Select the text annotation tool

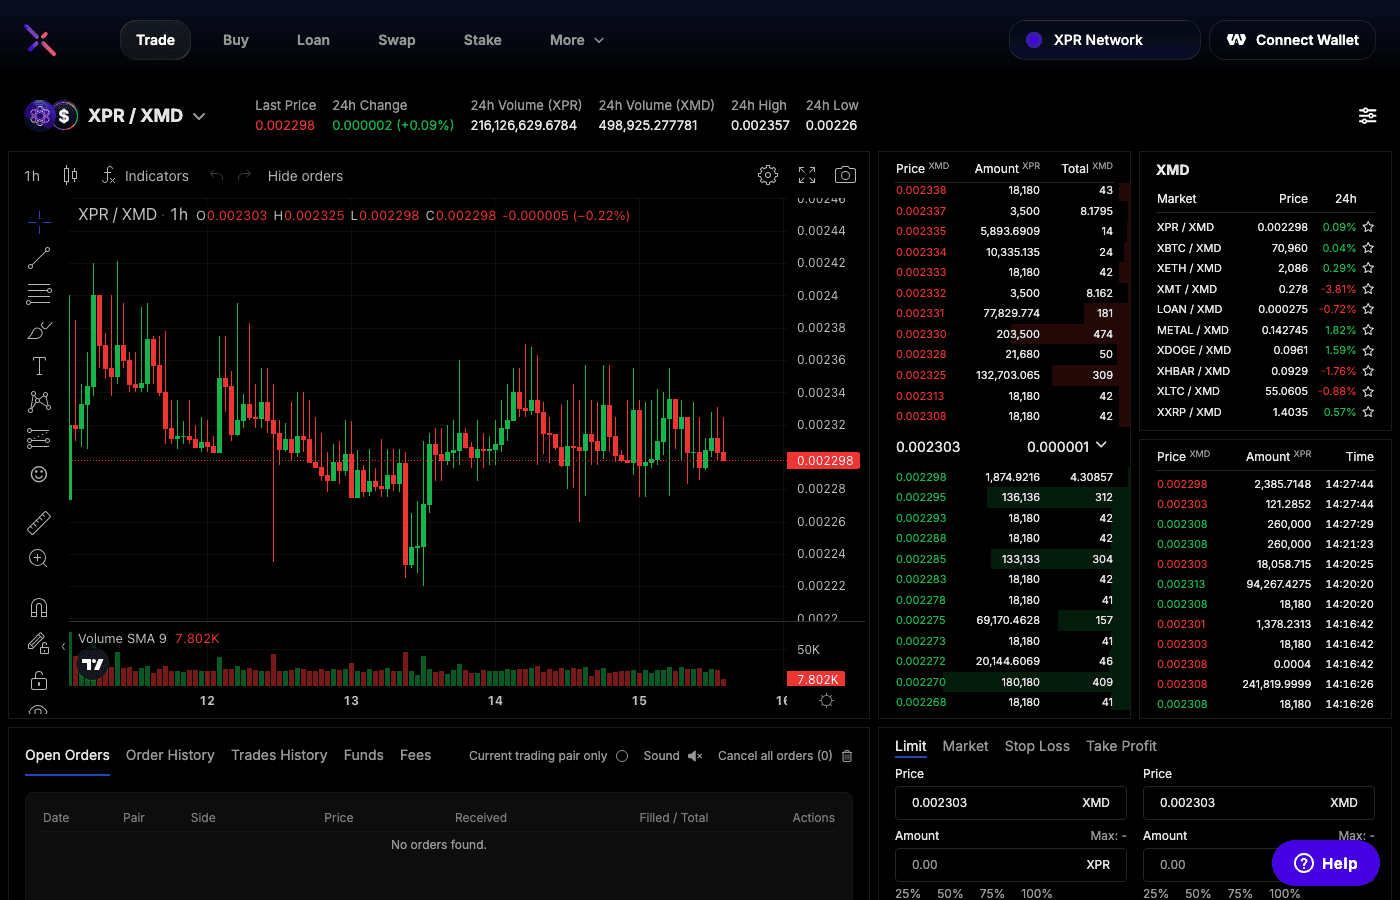point(38,366)
